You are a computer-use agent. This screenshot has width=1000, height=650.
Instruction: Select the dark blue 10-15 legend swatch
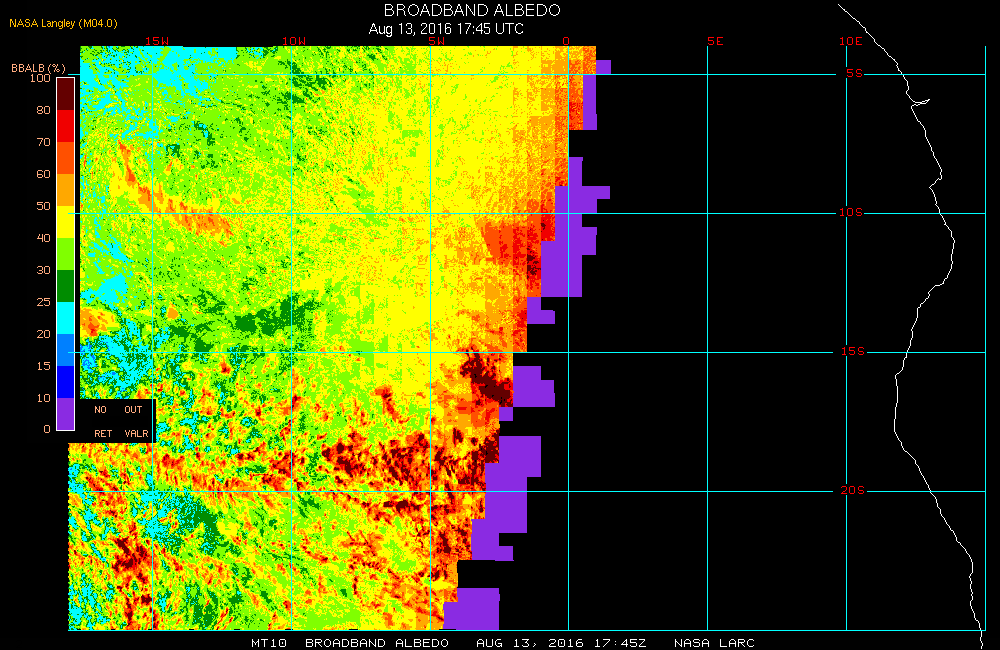pos(66,381)
